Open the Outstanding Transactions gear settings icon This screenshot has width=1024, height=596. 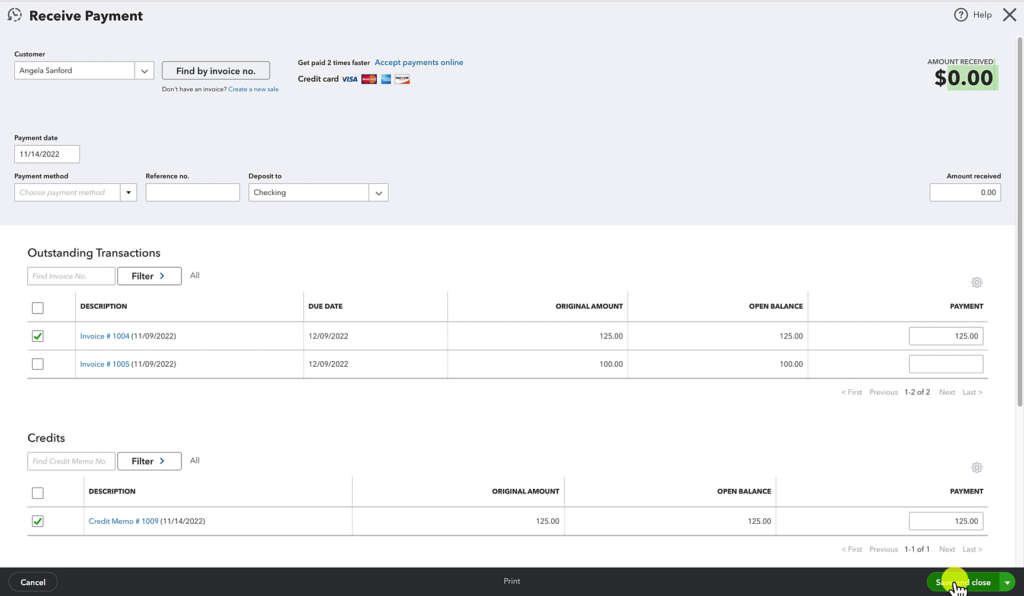pyautogui.click(x=977, y=283)
